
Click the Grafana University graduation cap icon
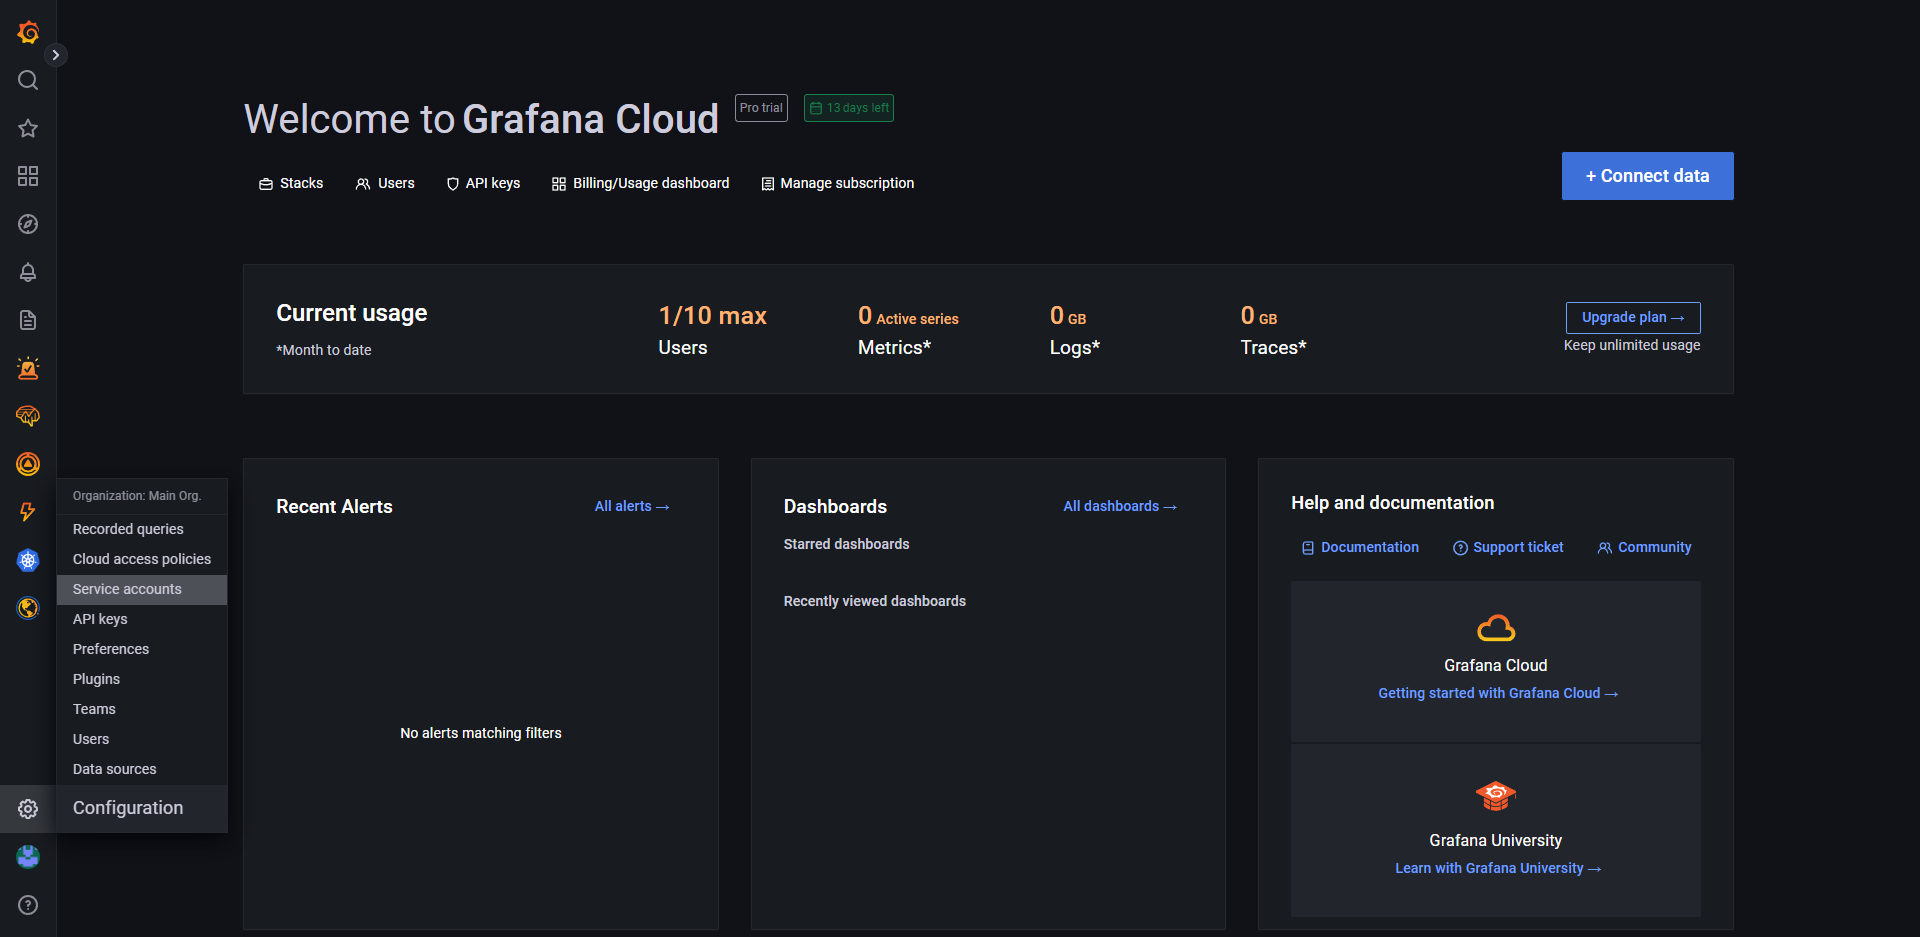[x=1496, y=797]
